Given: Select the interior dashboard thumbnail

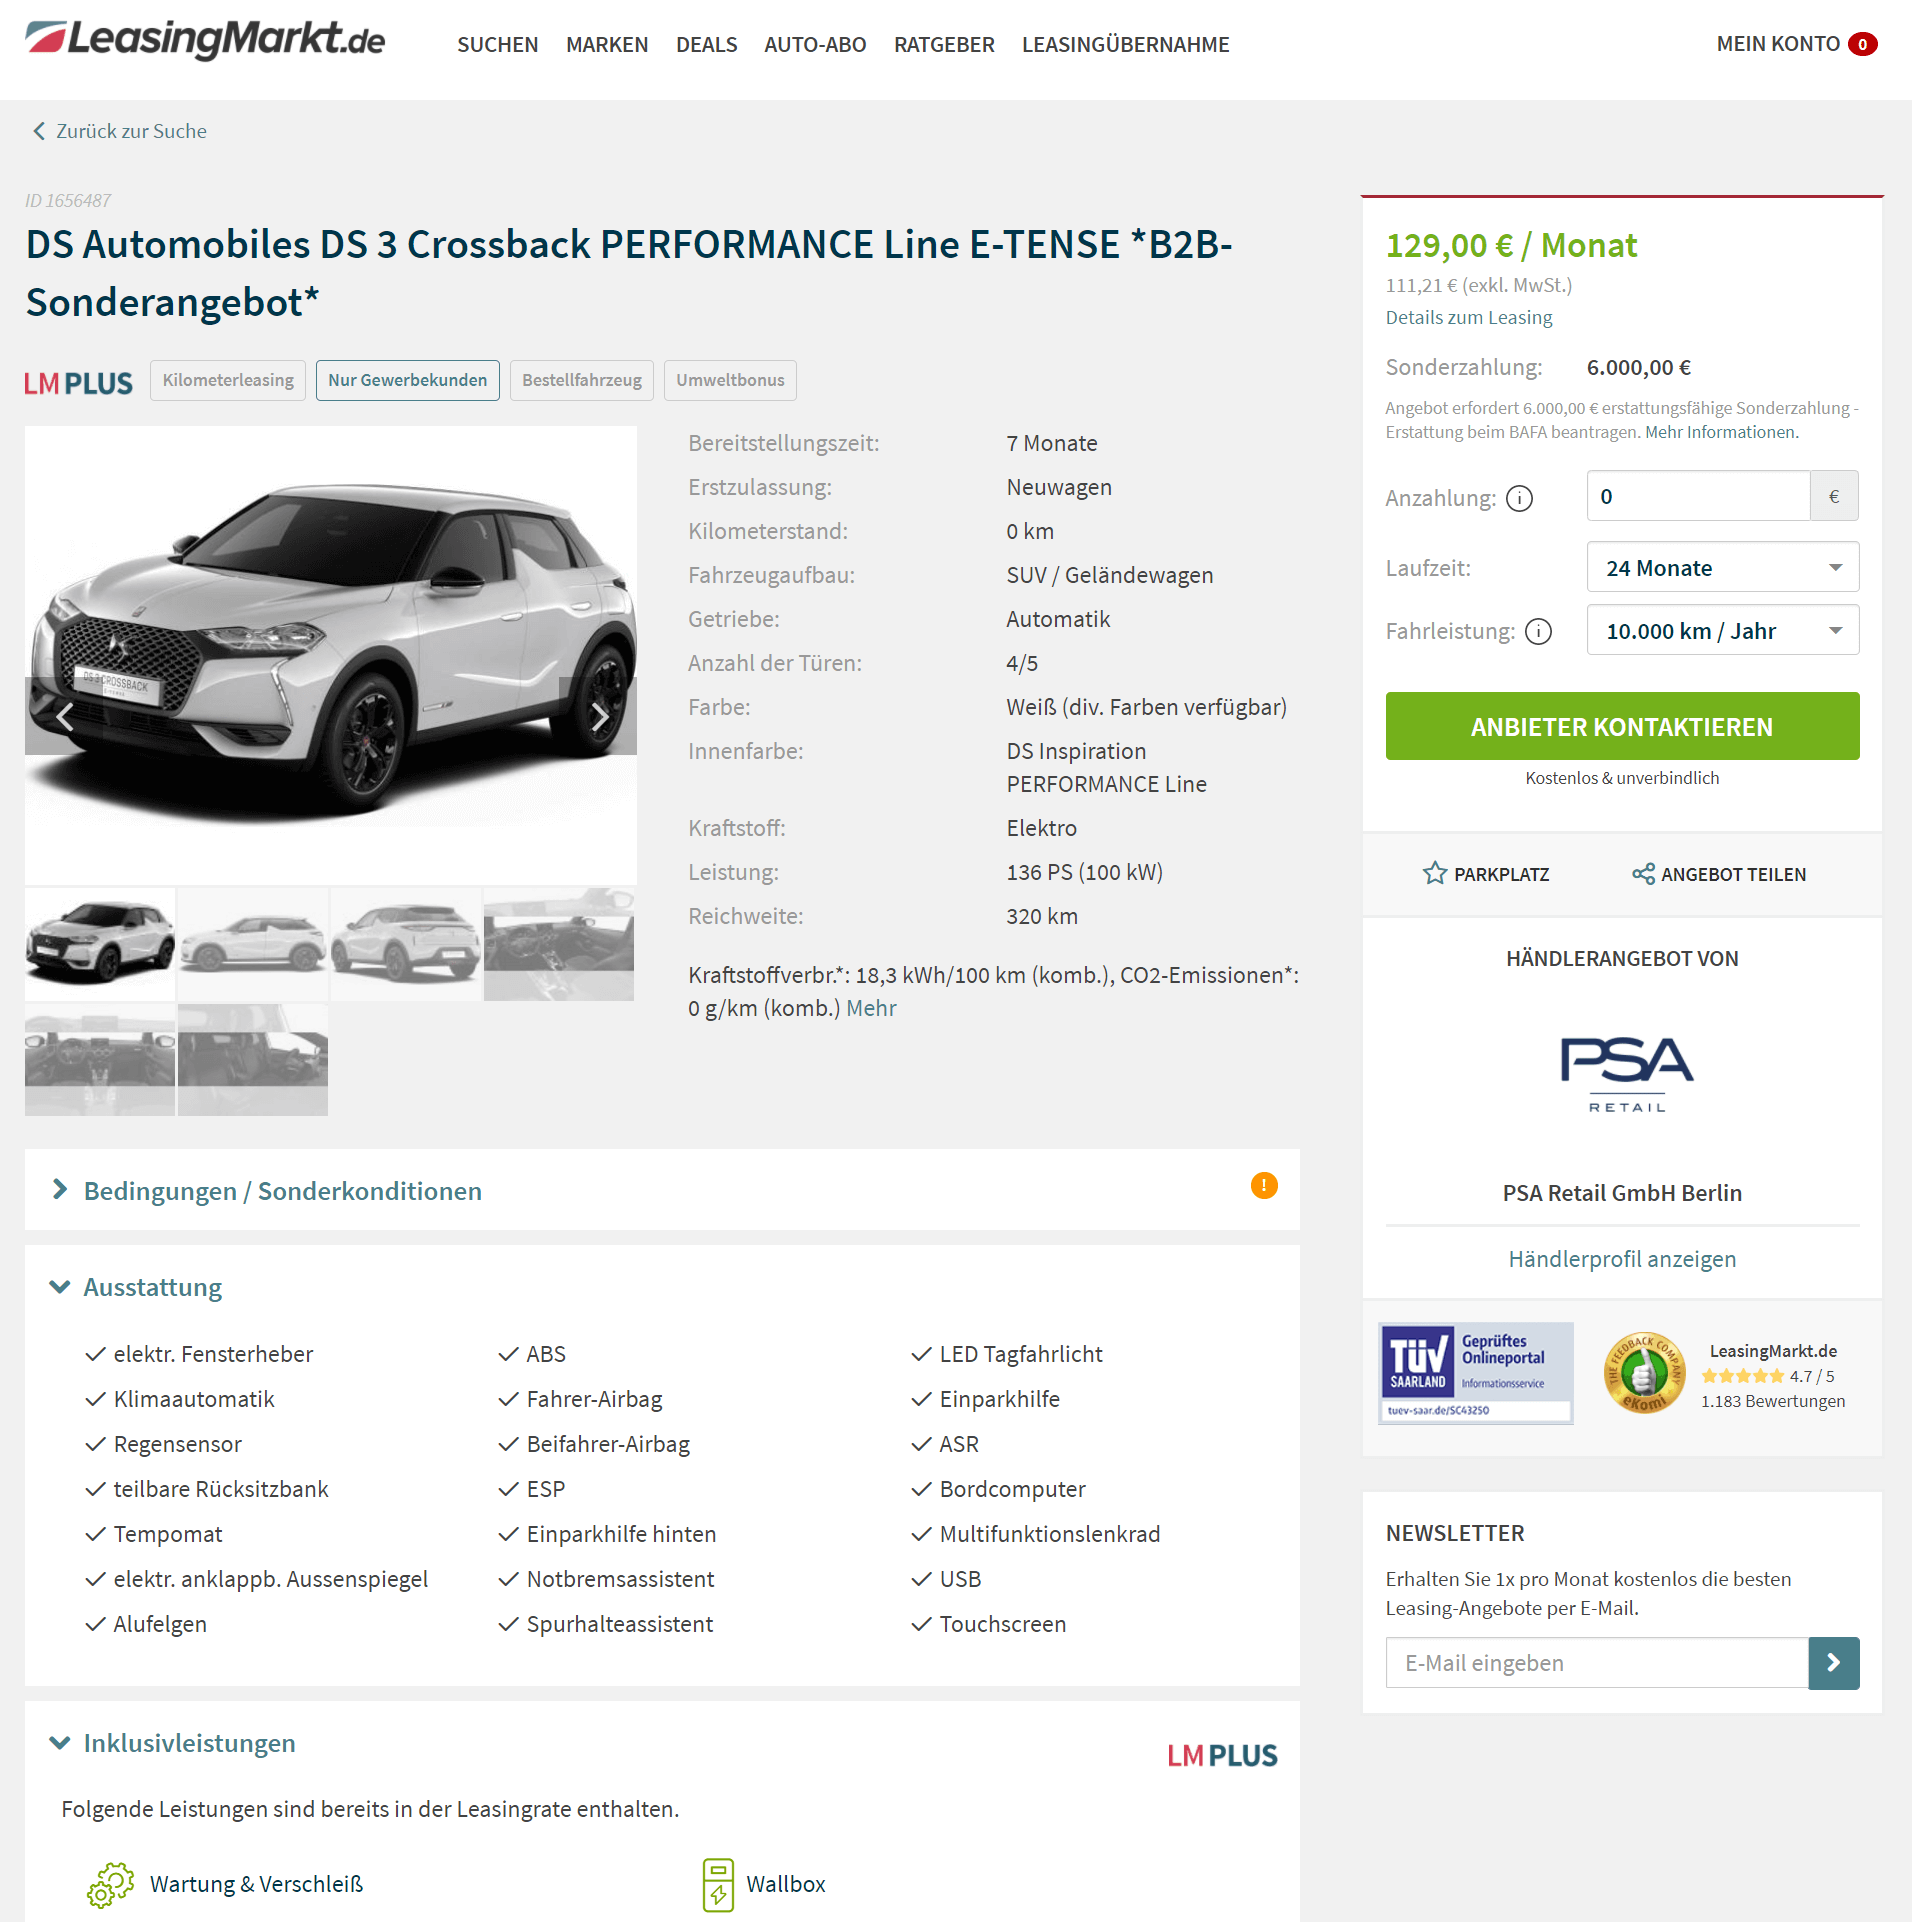Looking at the screenshot, I should pos(100,1060).
